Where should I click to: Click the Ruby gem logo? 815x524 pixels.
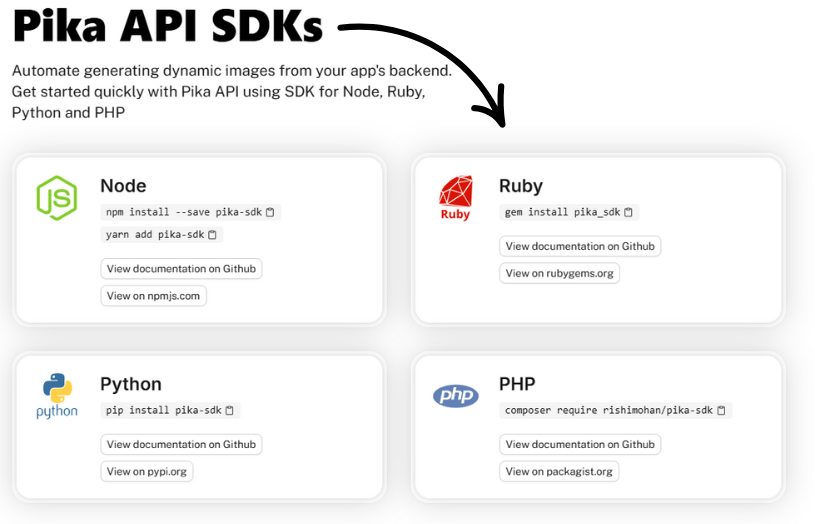(455, 198)
